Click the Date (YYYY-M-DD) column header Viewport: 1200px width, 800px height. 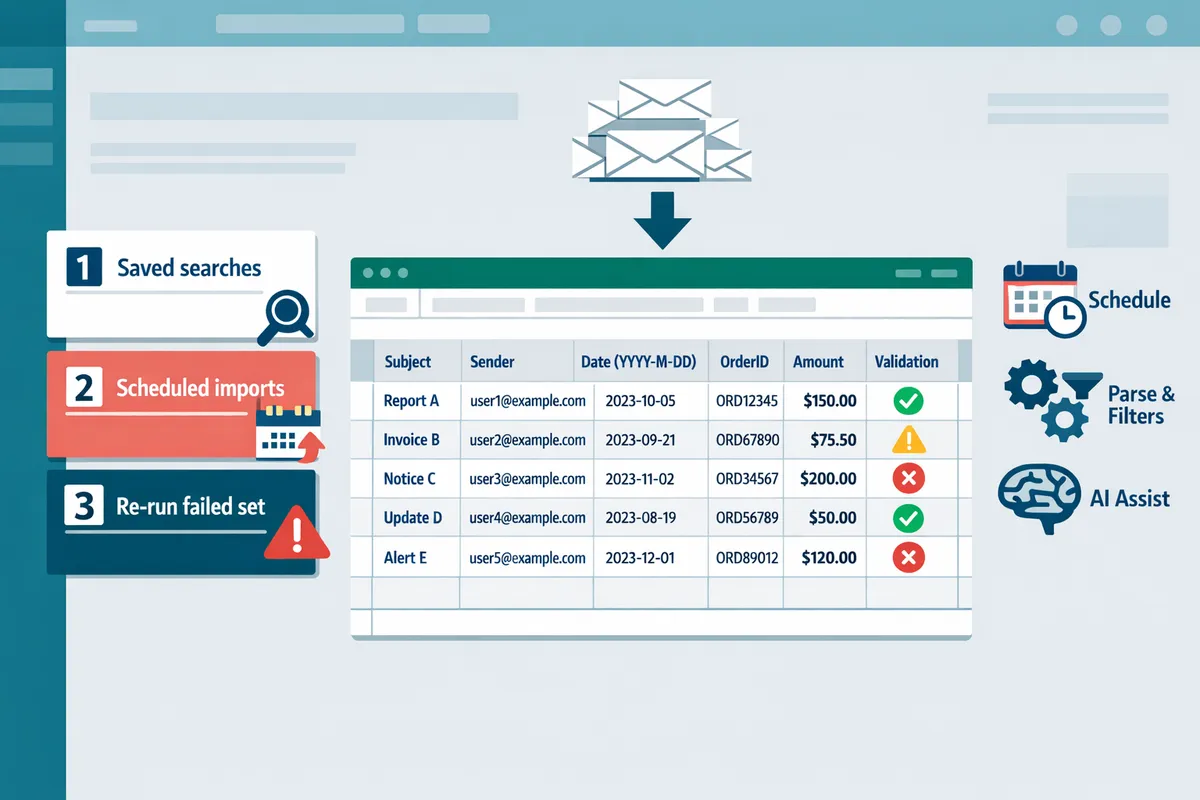click(639, 362)
